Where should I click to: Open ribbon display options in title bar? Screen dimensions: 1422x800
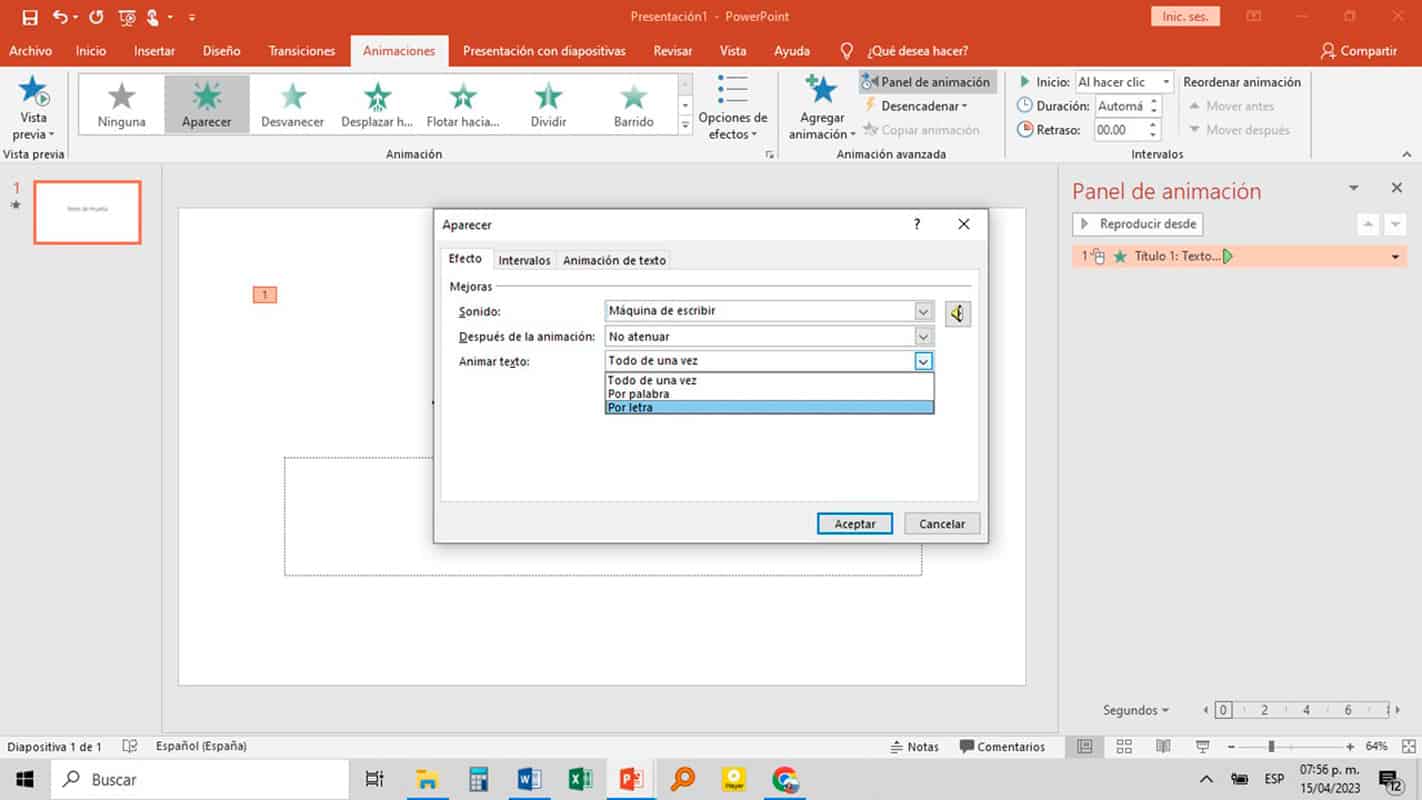click(1253, 17)
